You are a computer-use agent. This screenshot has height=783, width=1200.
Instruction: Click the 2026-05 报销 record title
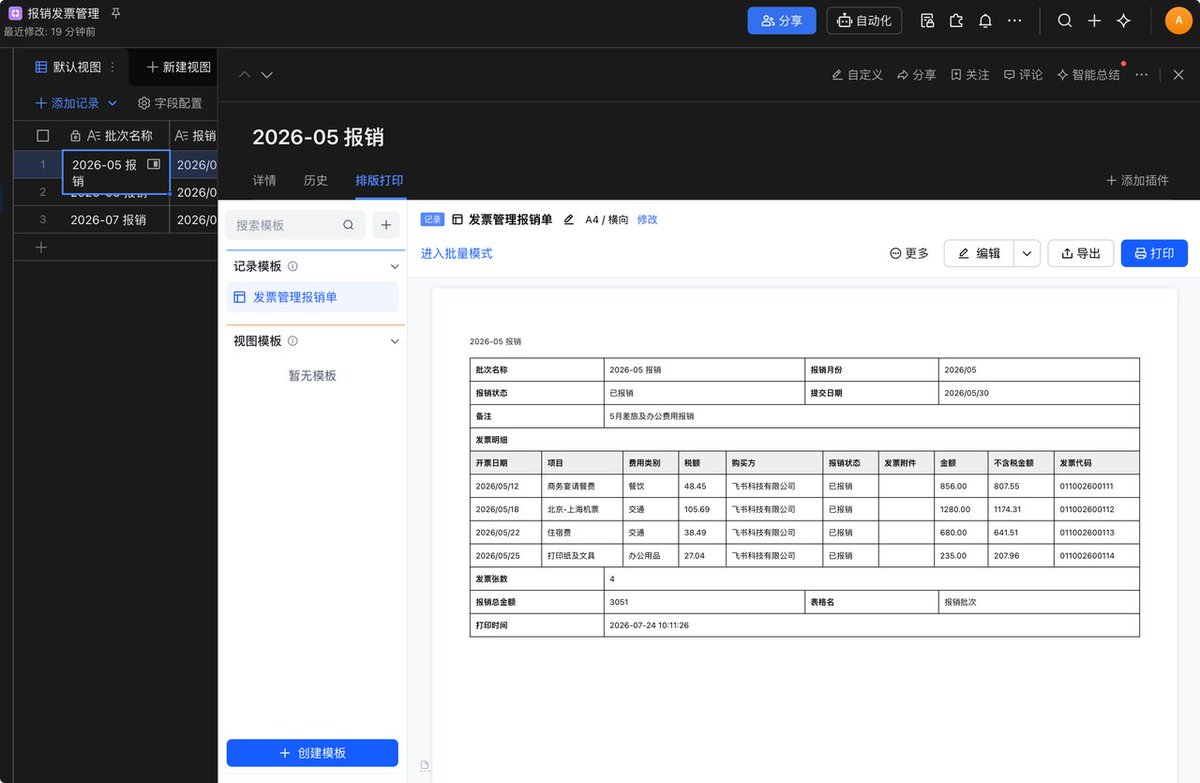(x=318, y=137)
